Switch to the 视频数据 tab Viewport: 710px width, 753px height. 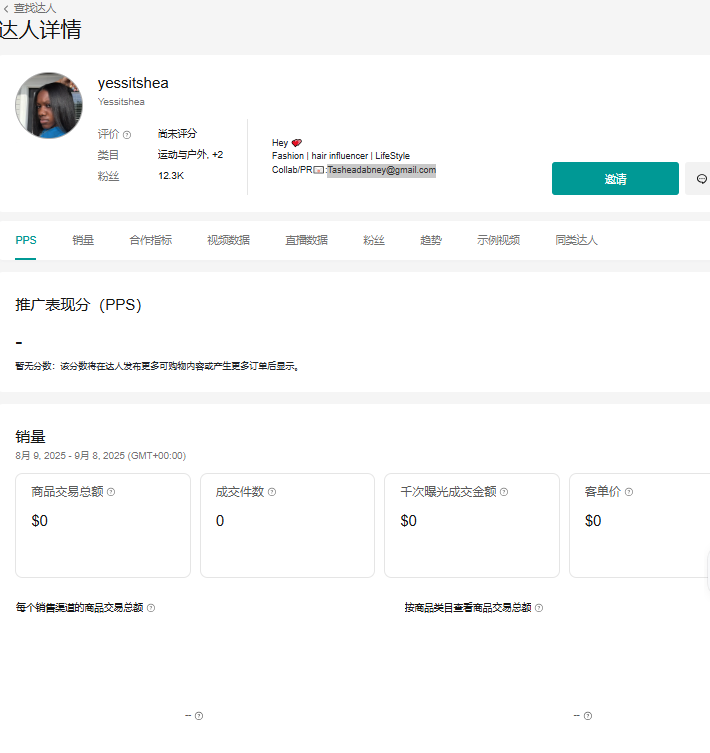tap(229, 240)
